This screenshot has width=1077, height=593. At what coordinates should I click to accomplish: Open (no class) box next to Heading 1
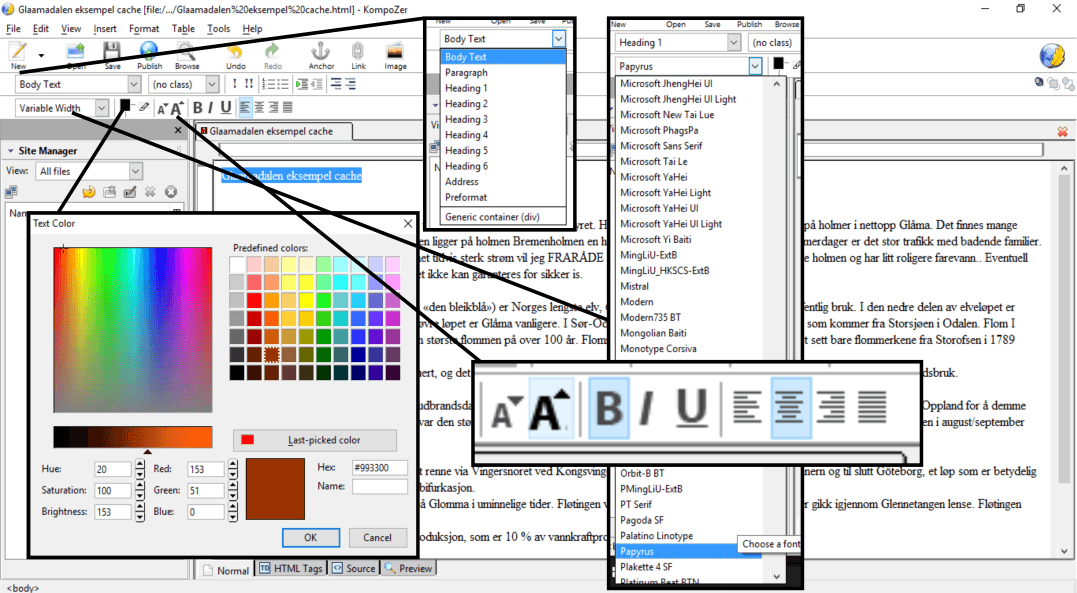(772, 43)
